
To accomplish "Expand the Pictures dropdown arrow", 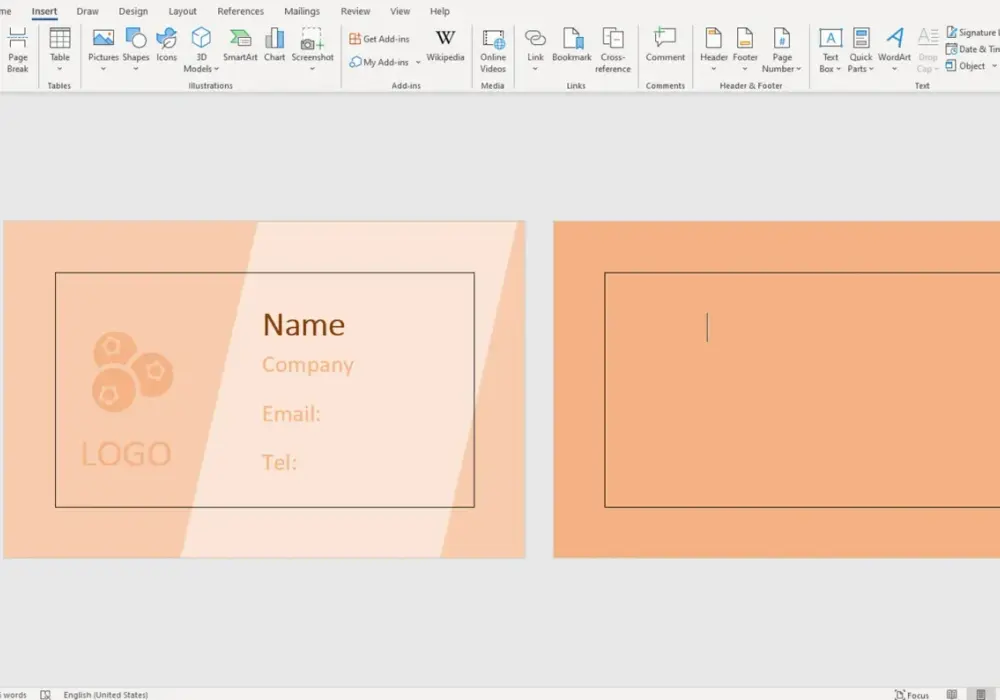I will (x=103, y=69).
